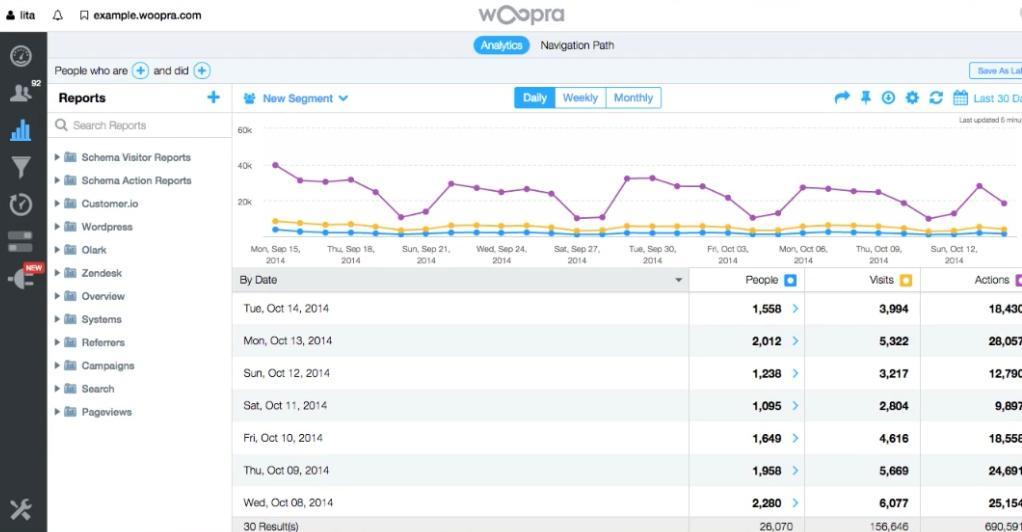Select the Weekly view
The height and width of the screenshot is (532, 1022).
click(x=580, y=98)
